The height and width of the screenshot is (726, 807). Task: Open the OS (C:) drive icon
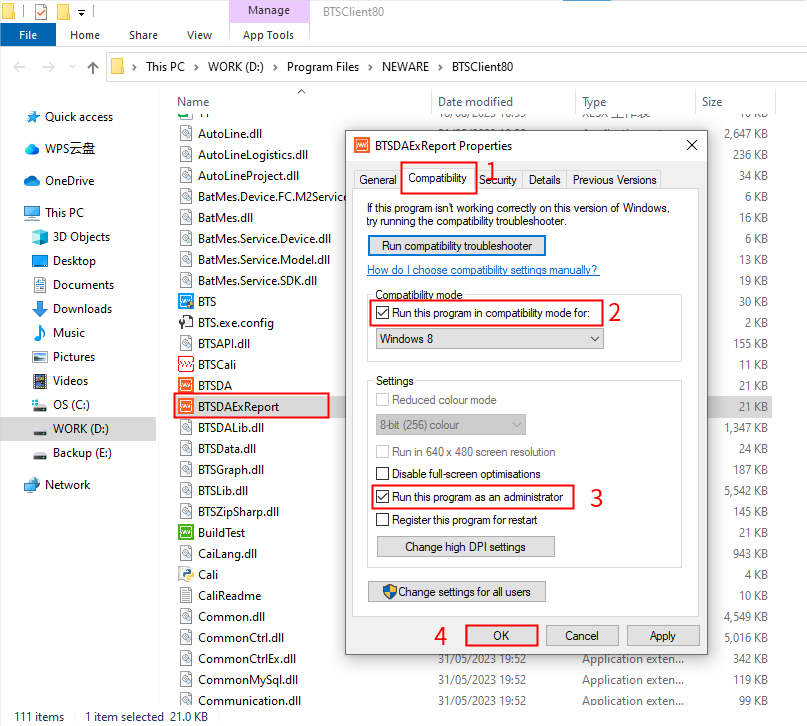(40, 405)
